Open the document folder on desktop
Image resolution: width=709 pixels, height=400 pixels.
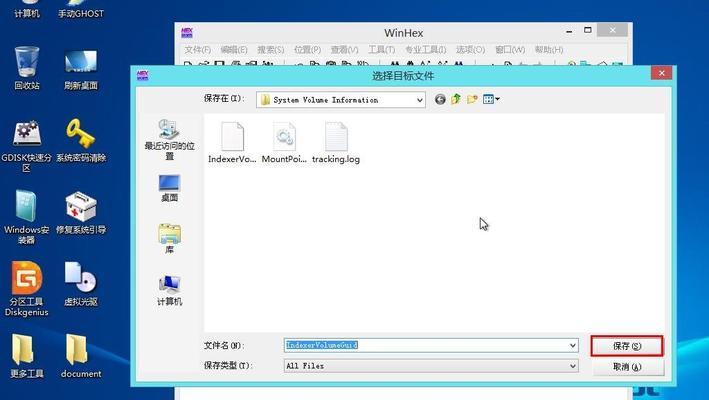click(81, 356)
